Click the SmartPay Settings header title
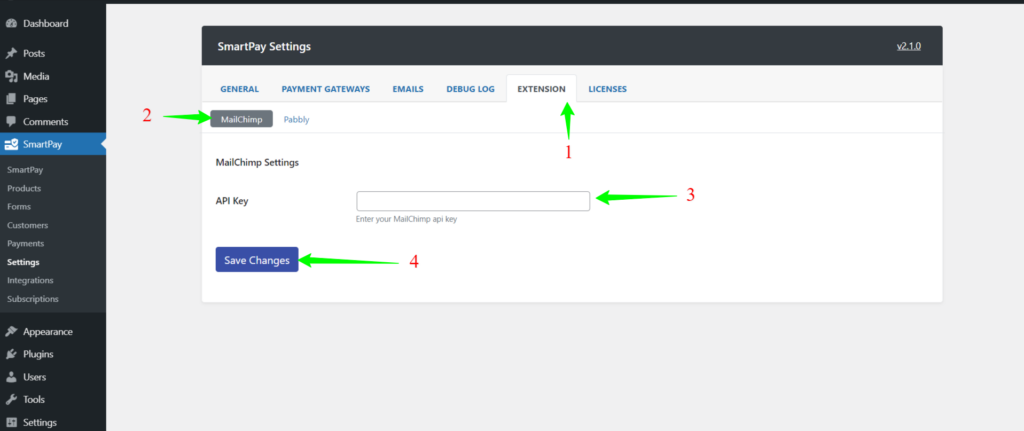Screen dimensions: 1024x431 (x=264, y=46)
